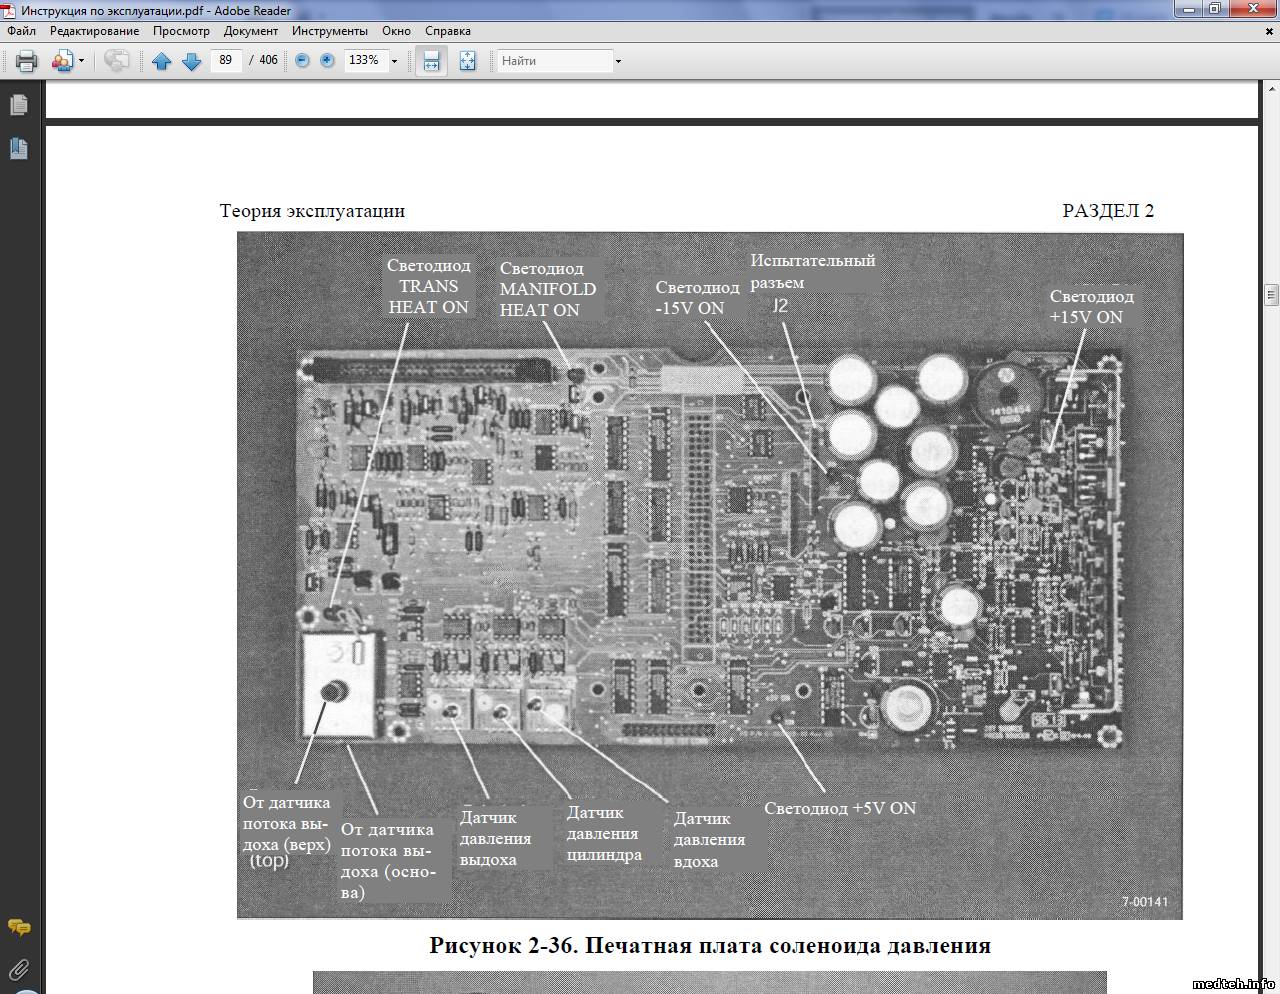Open the Файл menu
The image size is (1280, 994).
[21, 31]
